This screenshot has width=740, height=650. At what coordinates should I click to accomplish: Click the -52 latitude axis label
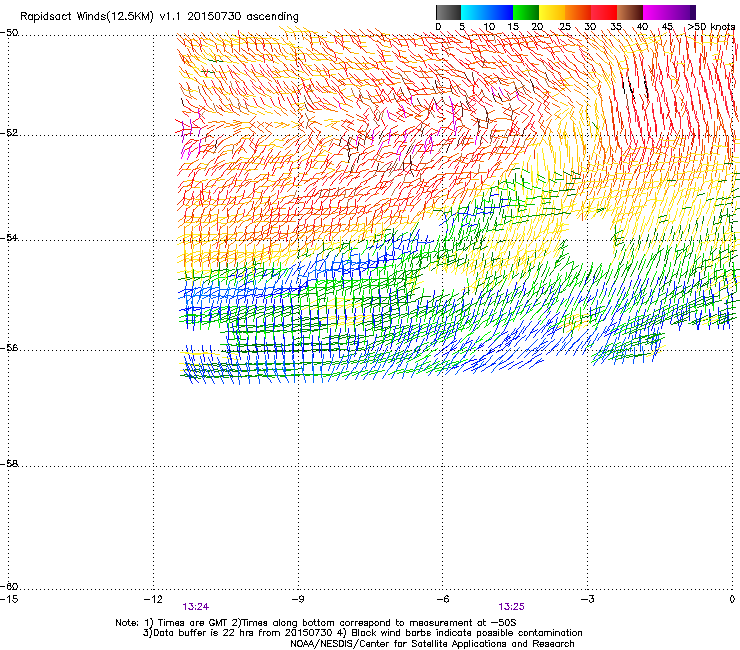click(x=9, y=133)
